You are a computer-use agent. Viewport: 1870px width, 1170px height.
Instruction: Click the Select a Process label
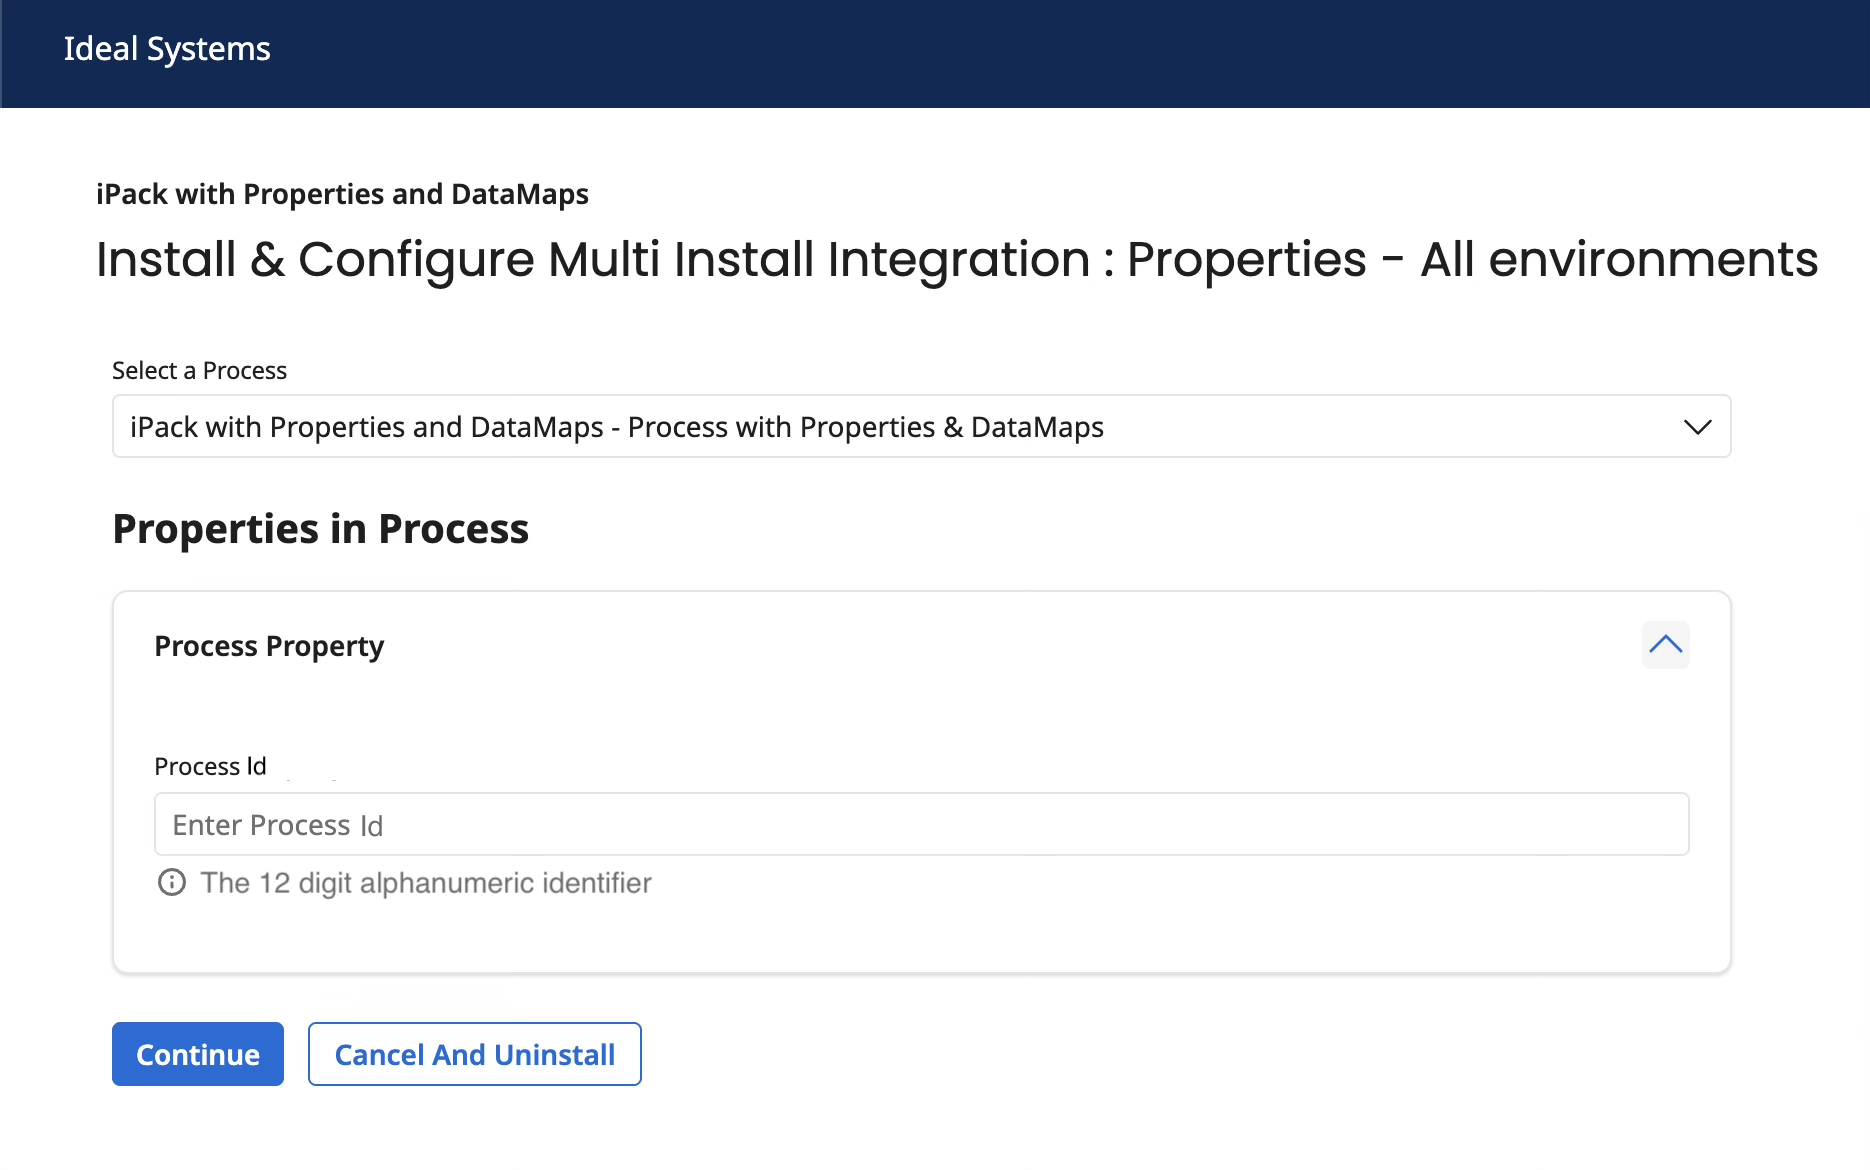[199, 371]
